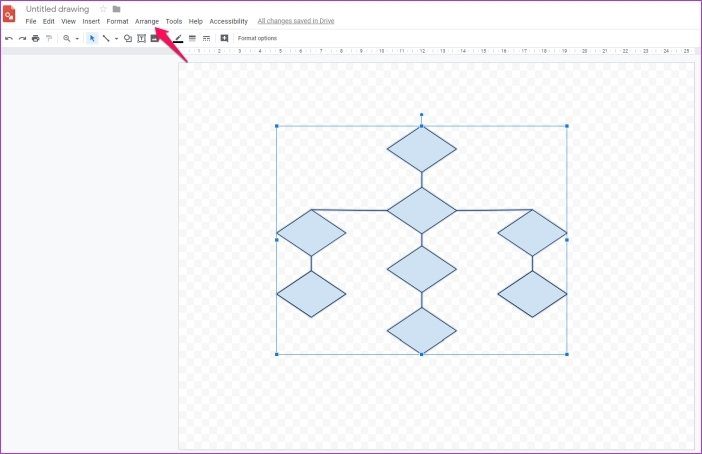Select the Paint format tool

(x=49, y=39)
